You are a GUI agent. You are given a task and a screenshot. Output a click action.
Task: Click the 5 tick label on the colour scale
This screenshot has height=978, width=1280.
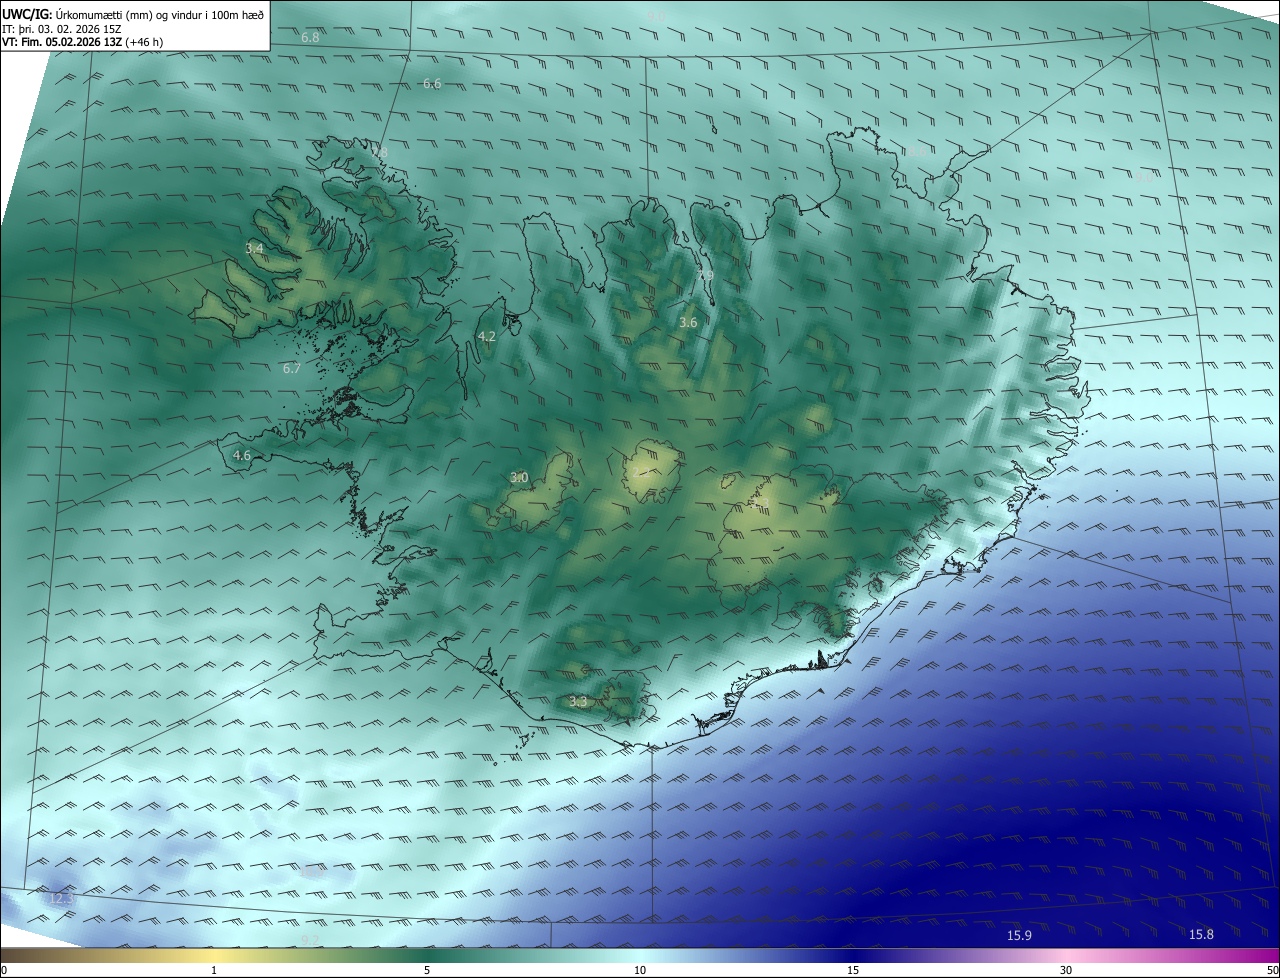427,970
